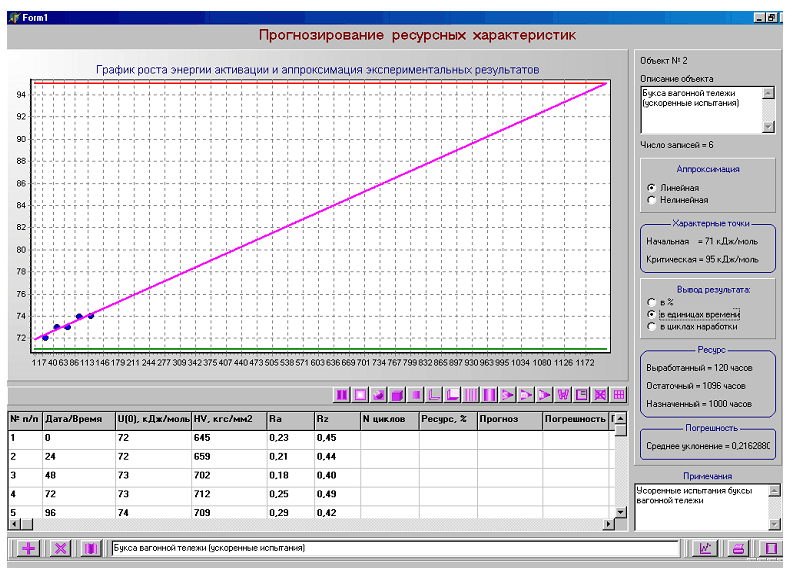Image resolution: width=799 pixels, height=582 pixels.
Task: Click Rz value 0,49 in row 4
Action: (x=326, y=494)
